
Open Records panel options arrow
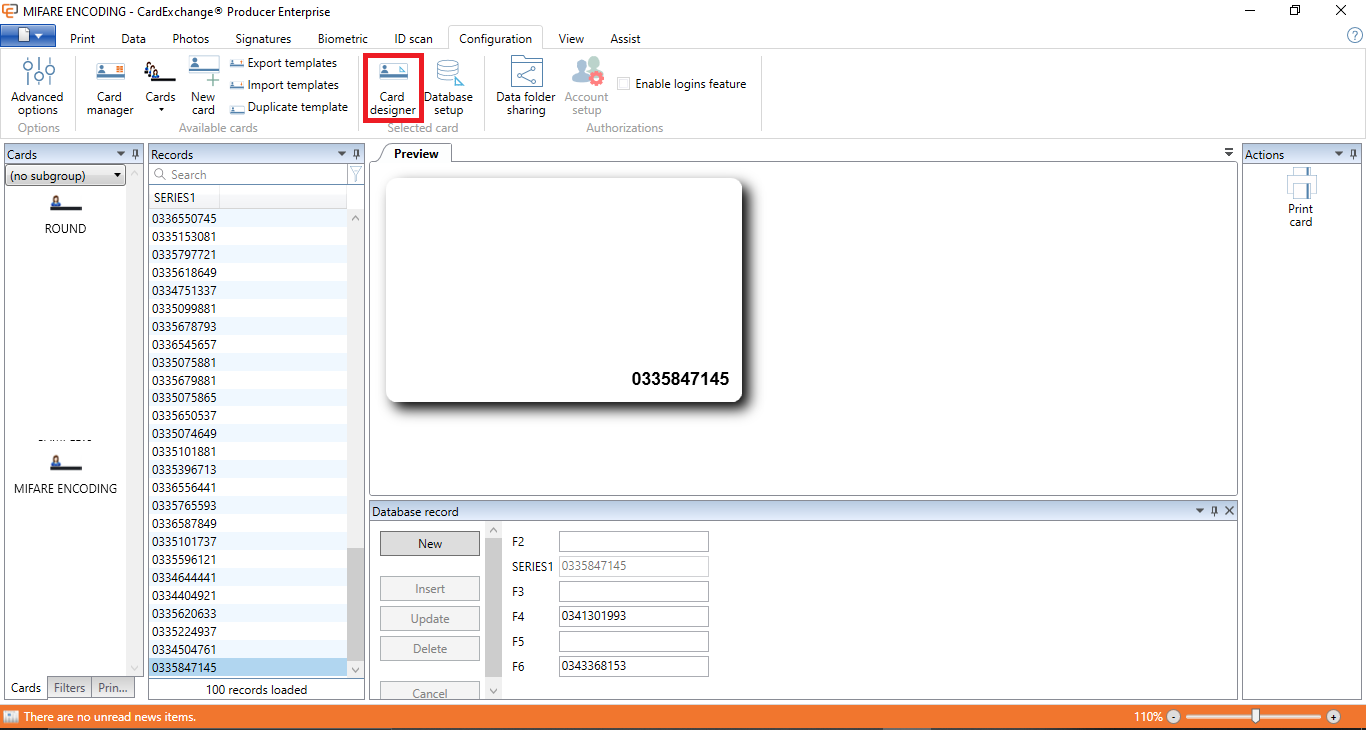click(341, 154)
